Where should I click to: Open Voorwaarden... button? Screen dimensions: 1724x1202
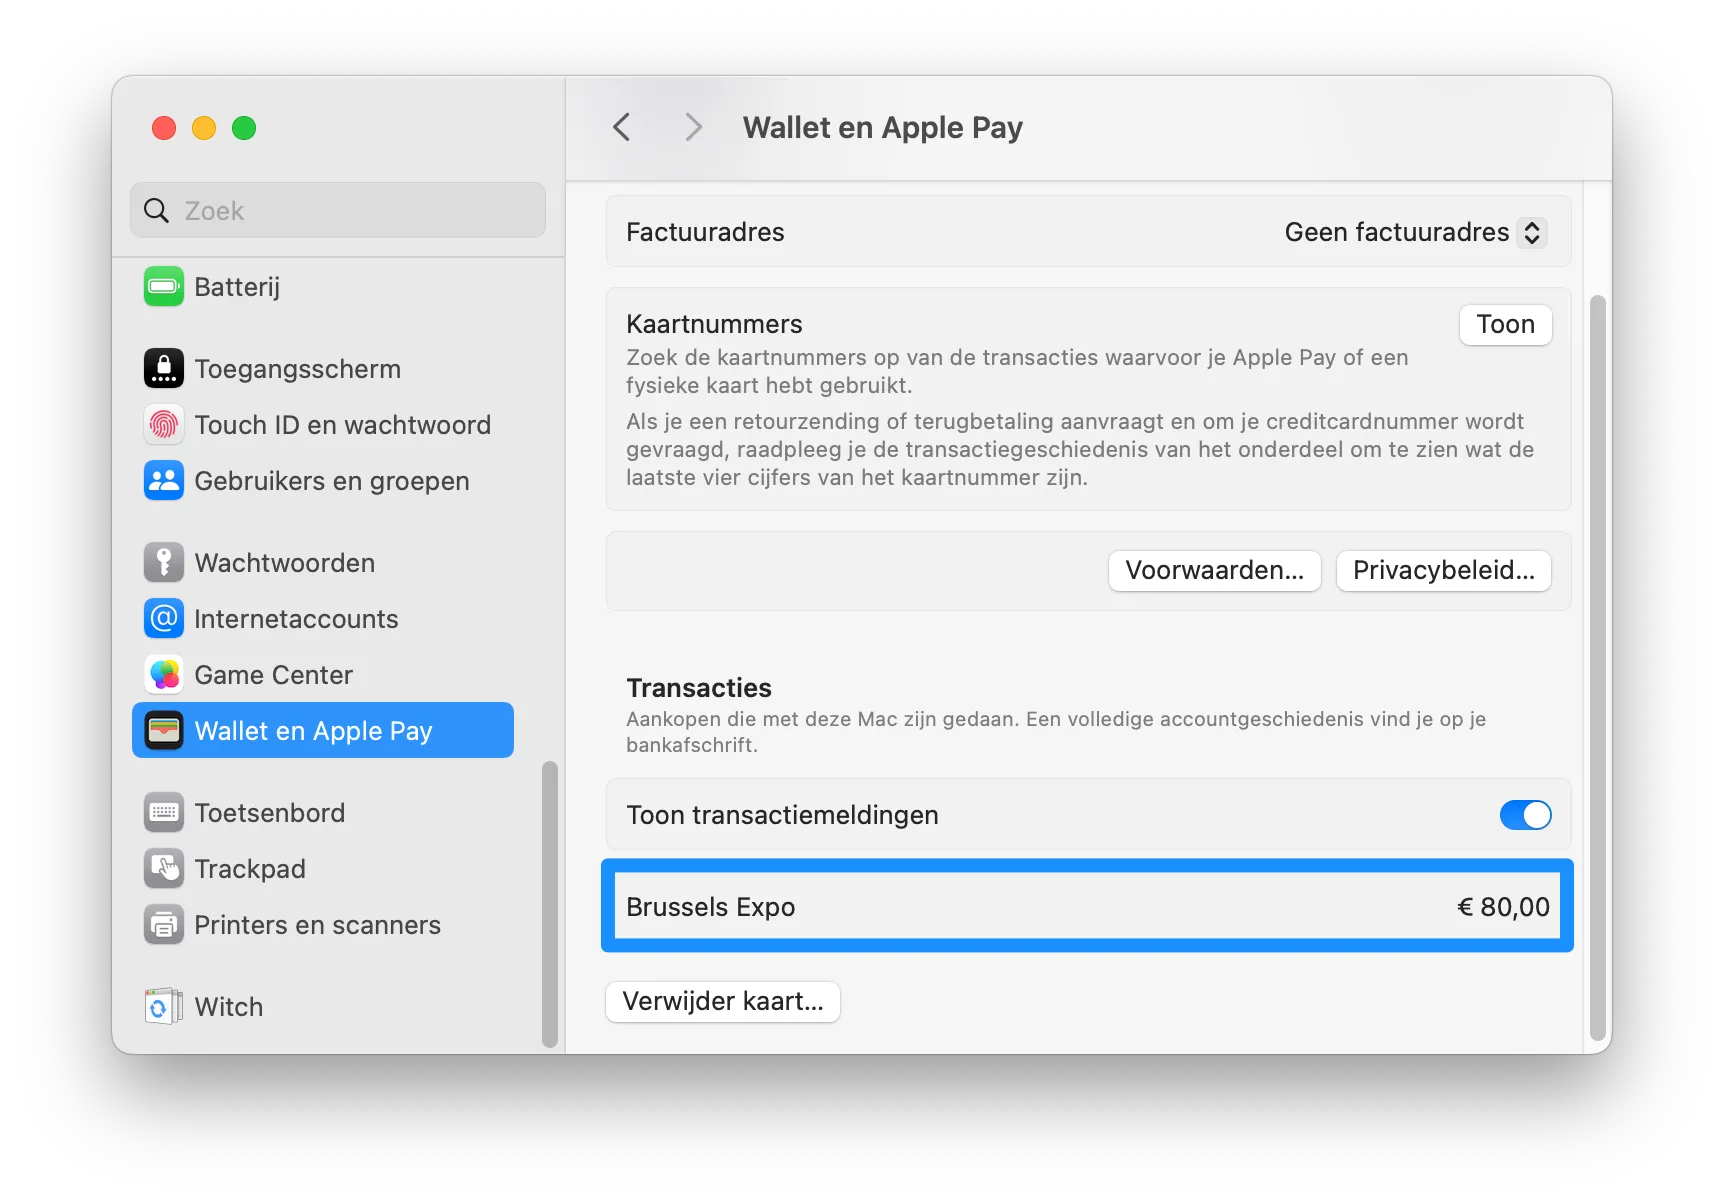1214,571
